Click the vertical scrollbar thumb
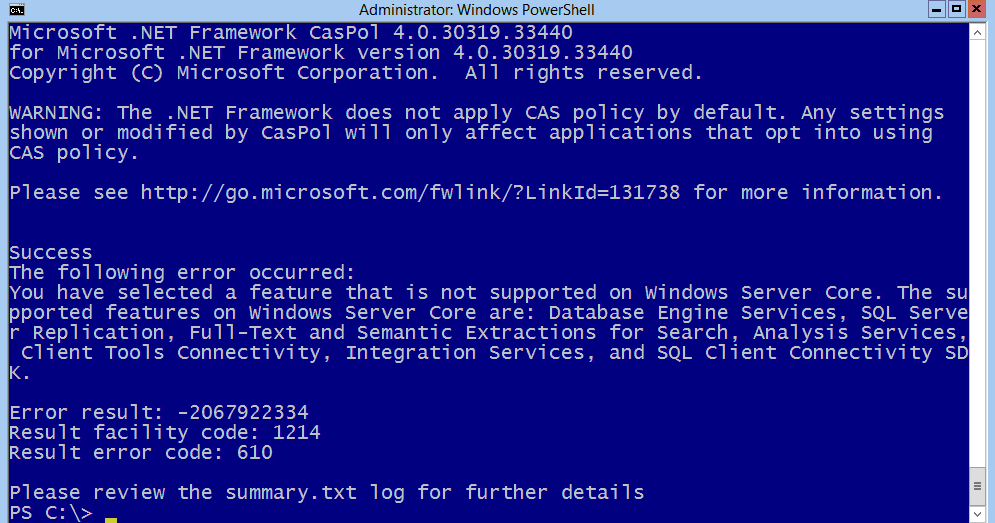The height and width of the screenshot is (523, 995). point(977,486)
